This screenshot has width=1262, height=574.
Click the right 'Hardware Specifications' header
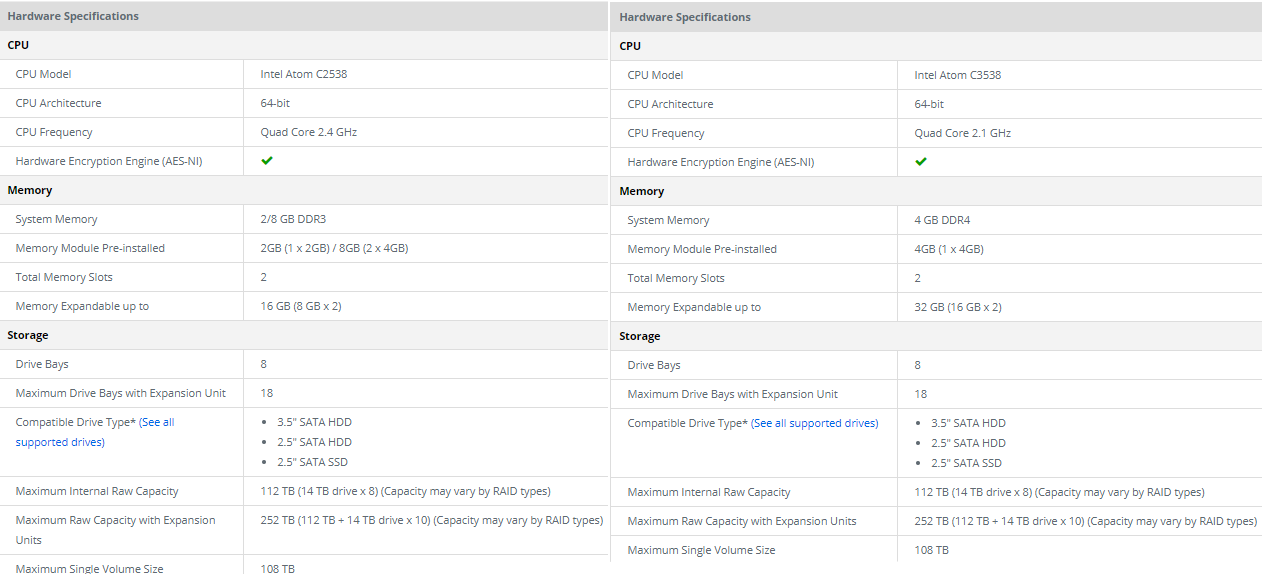(x=685, y=17)
